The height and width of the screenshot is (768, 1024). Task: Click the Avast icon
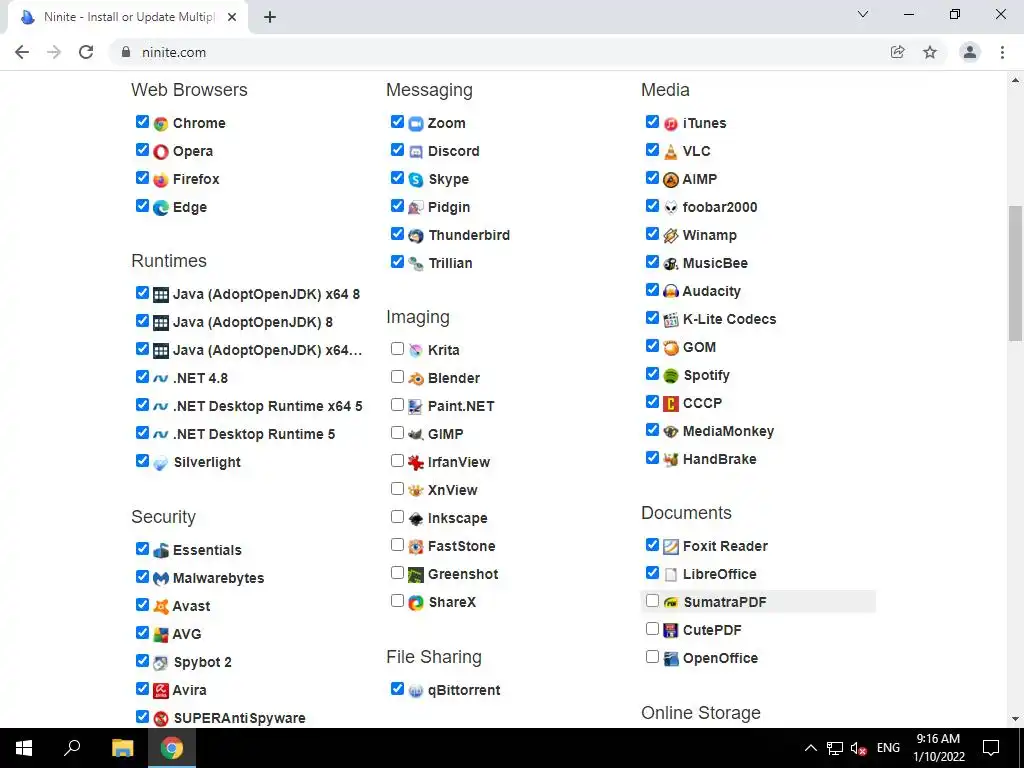click(x=161, y=607)
